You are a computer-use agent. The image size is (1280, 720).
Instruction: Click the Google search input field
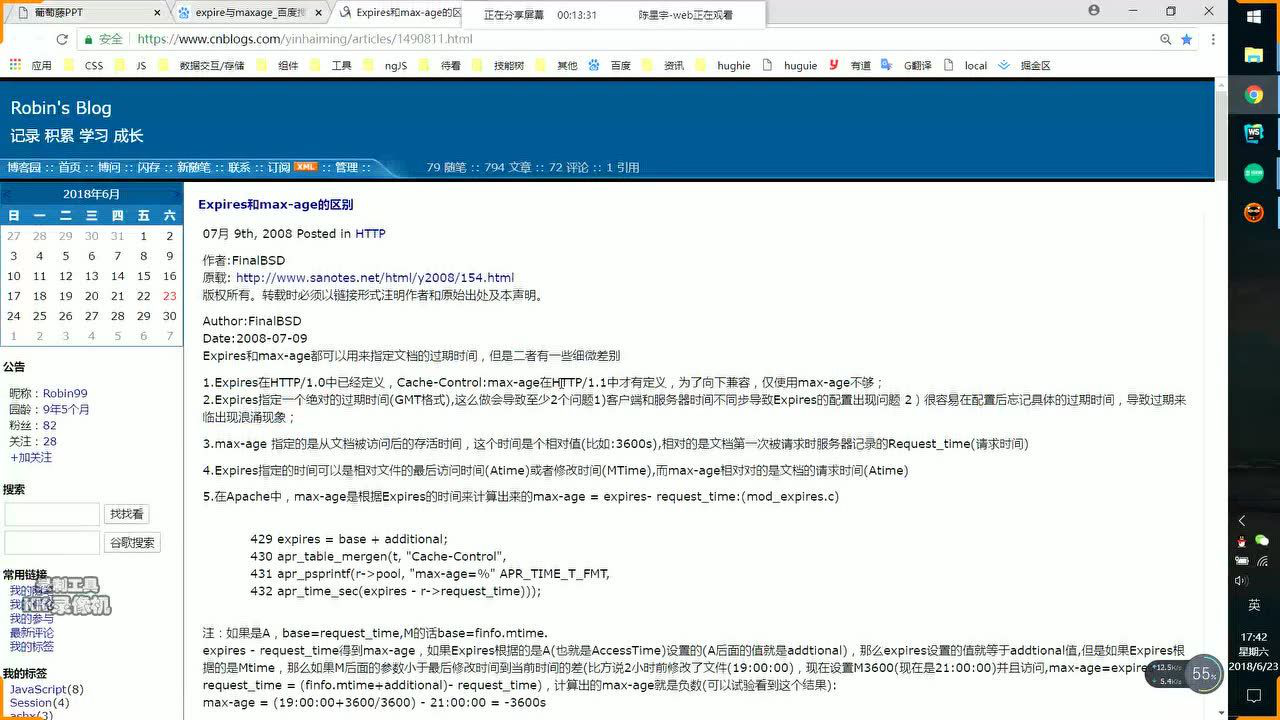52,542
